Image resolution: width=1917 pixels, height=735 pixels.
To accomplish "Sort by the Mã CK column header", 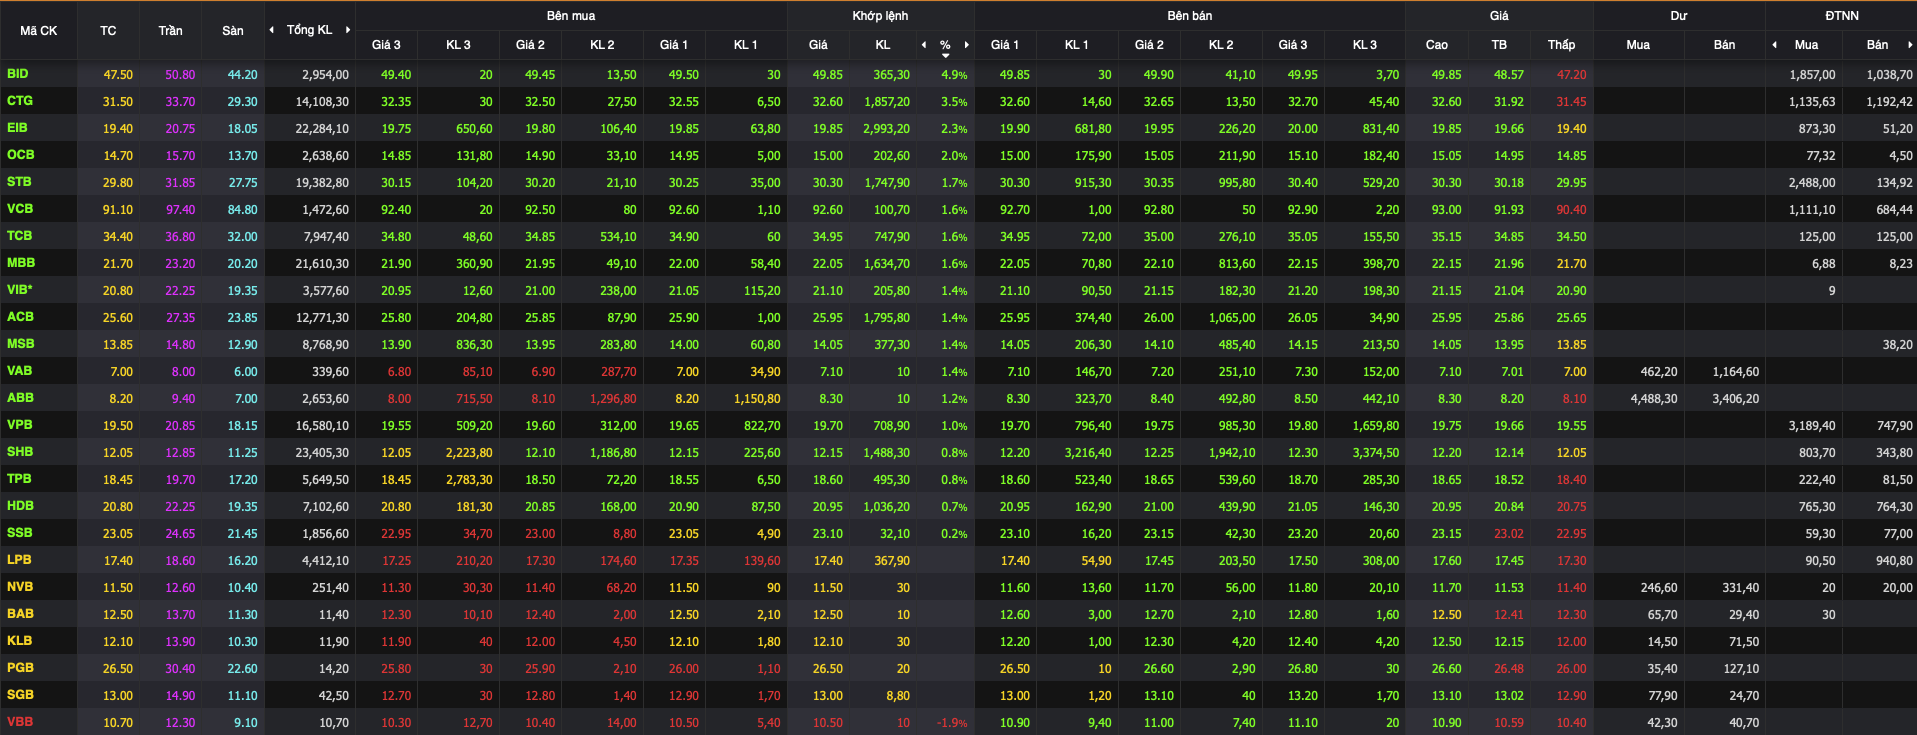I will coord(39,31).
